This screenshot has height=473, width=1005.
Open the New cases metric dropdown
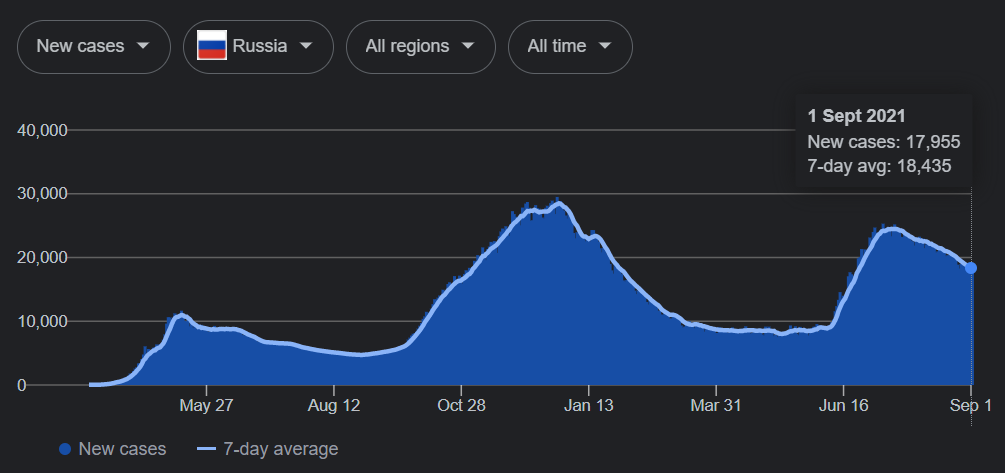(x=93, y=46)
